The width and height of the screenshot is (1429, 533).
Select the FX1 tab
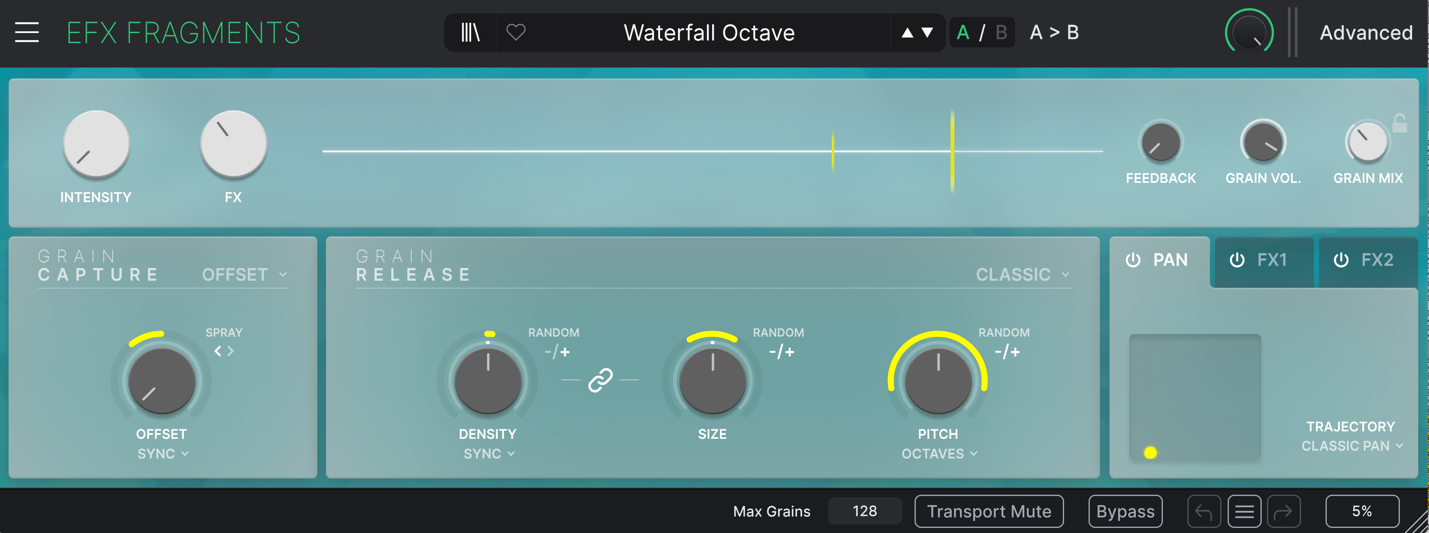(1264, 260)
